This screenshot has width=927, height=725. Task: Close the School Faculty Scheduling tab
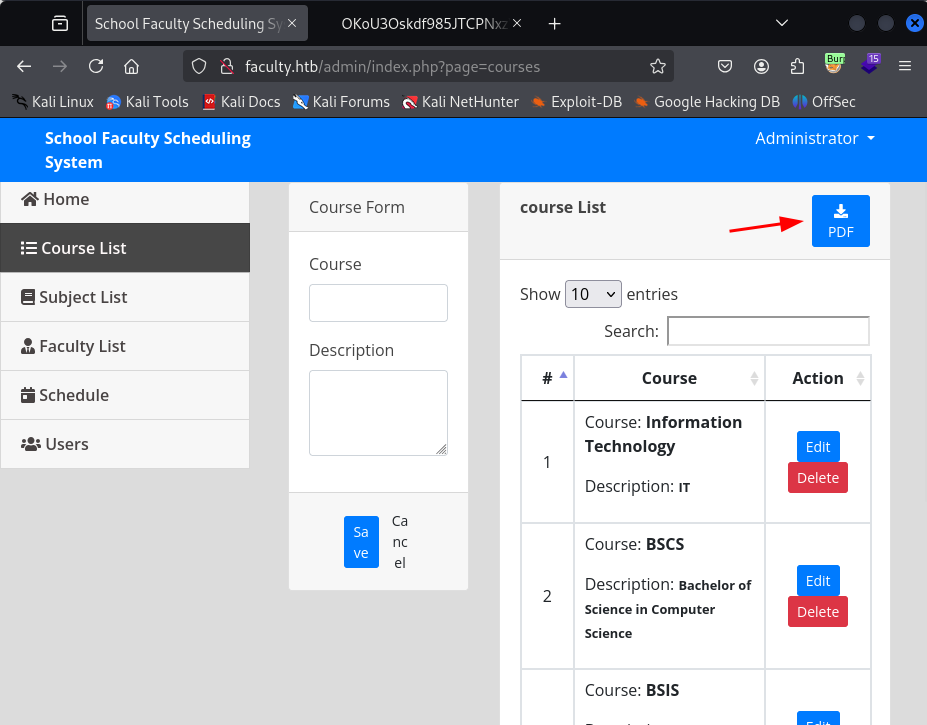tap(292, 24)
